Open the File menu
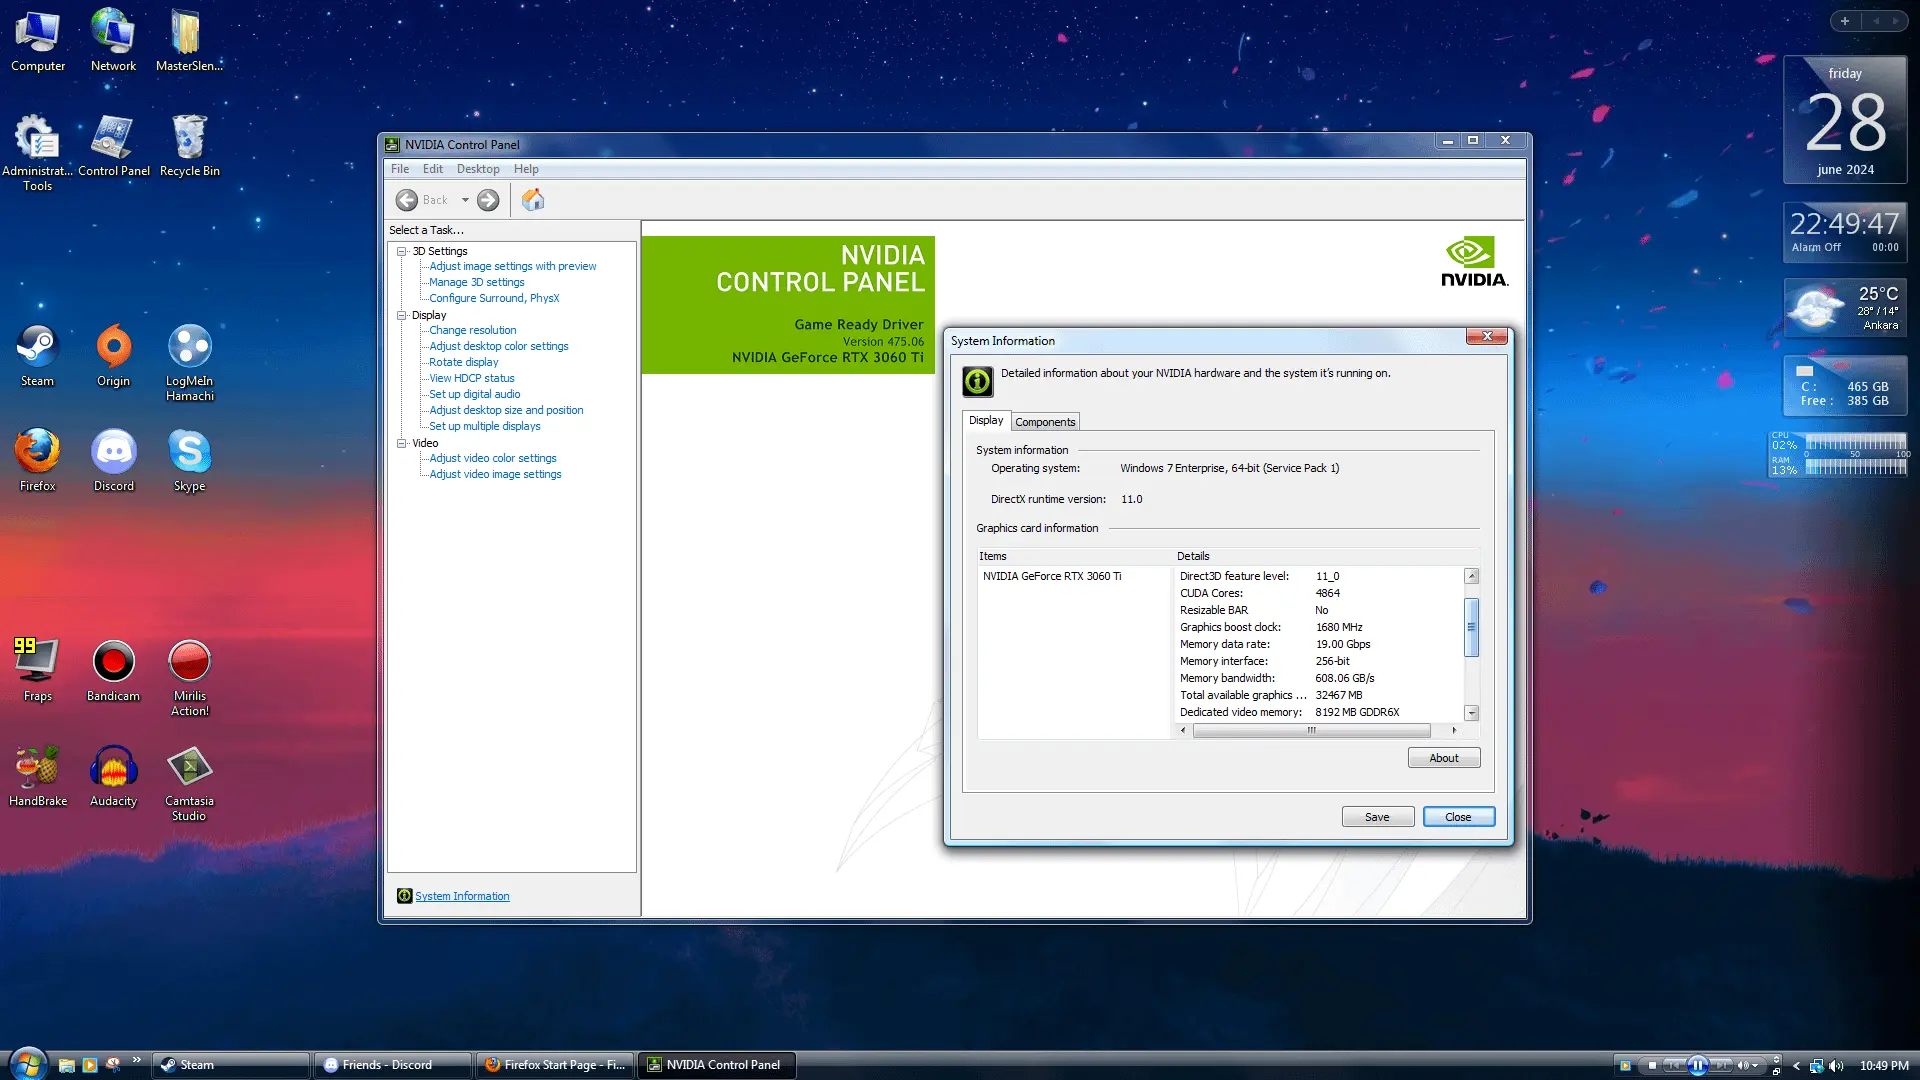 [x=400, y=169]
